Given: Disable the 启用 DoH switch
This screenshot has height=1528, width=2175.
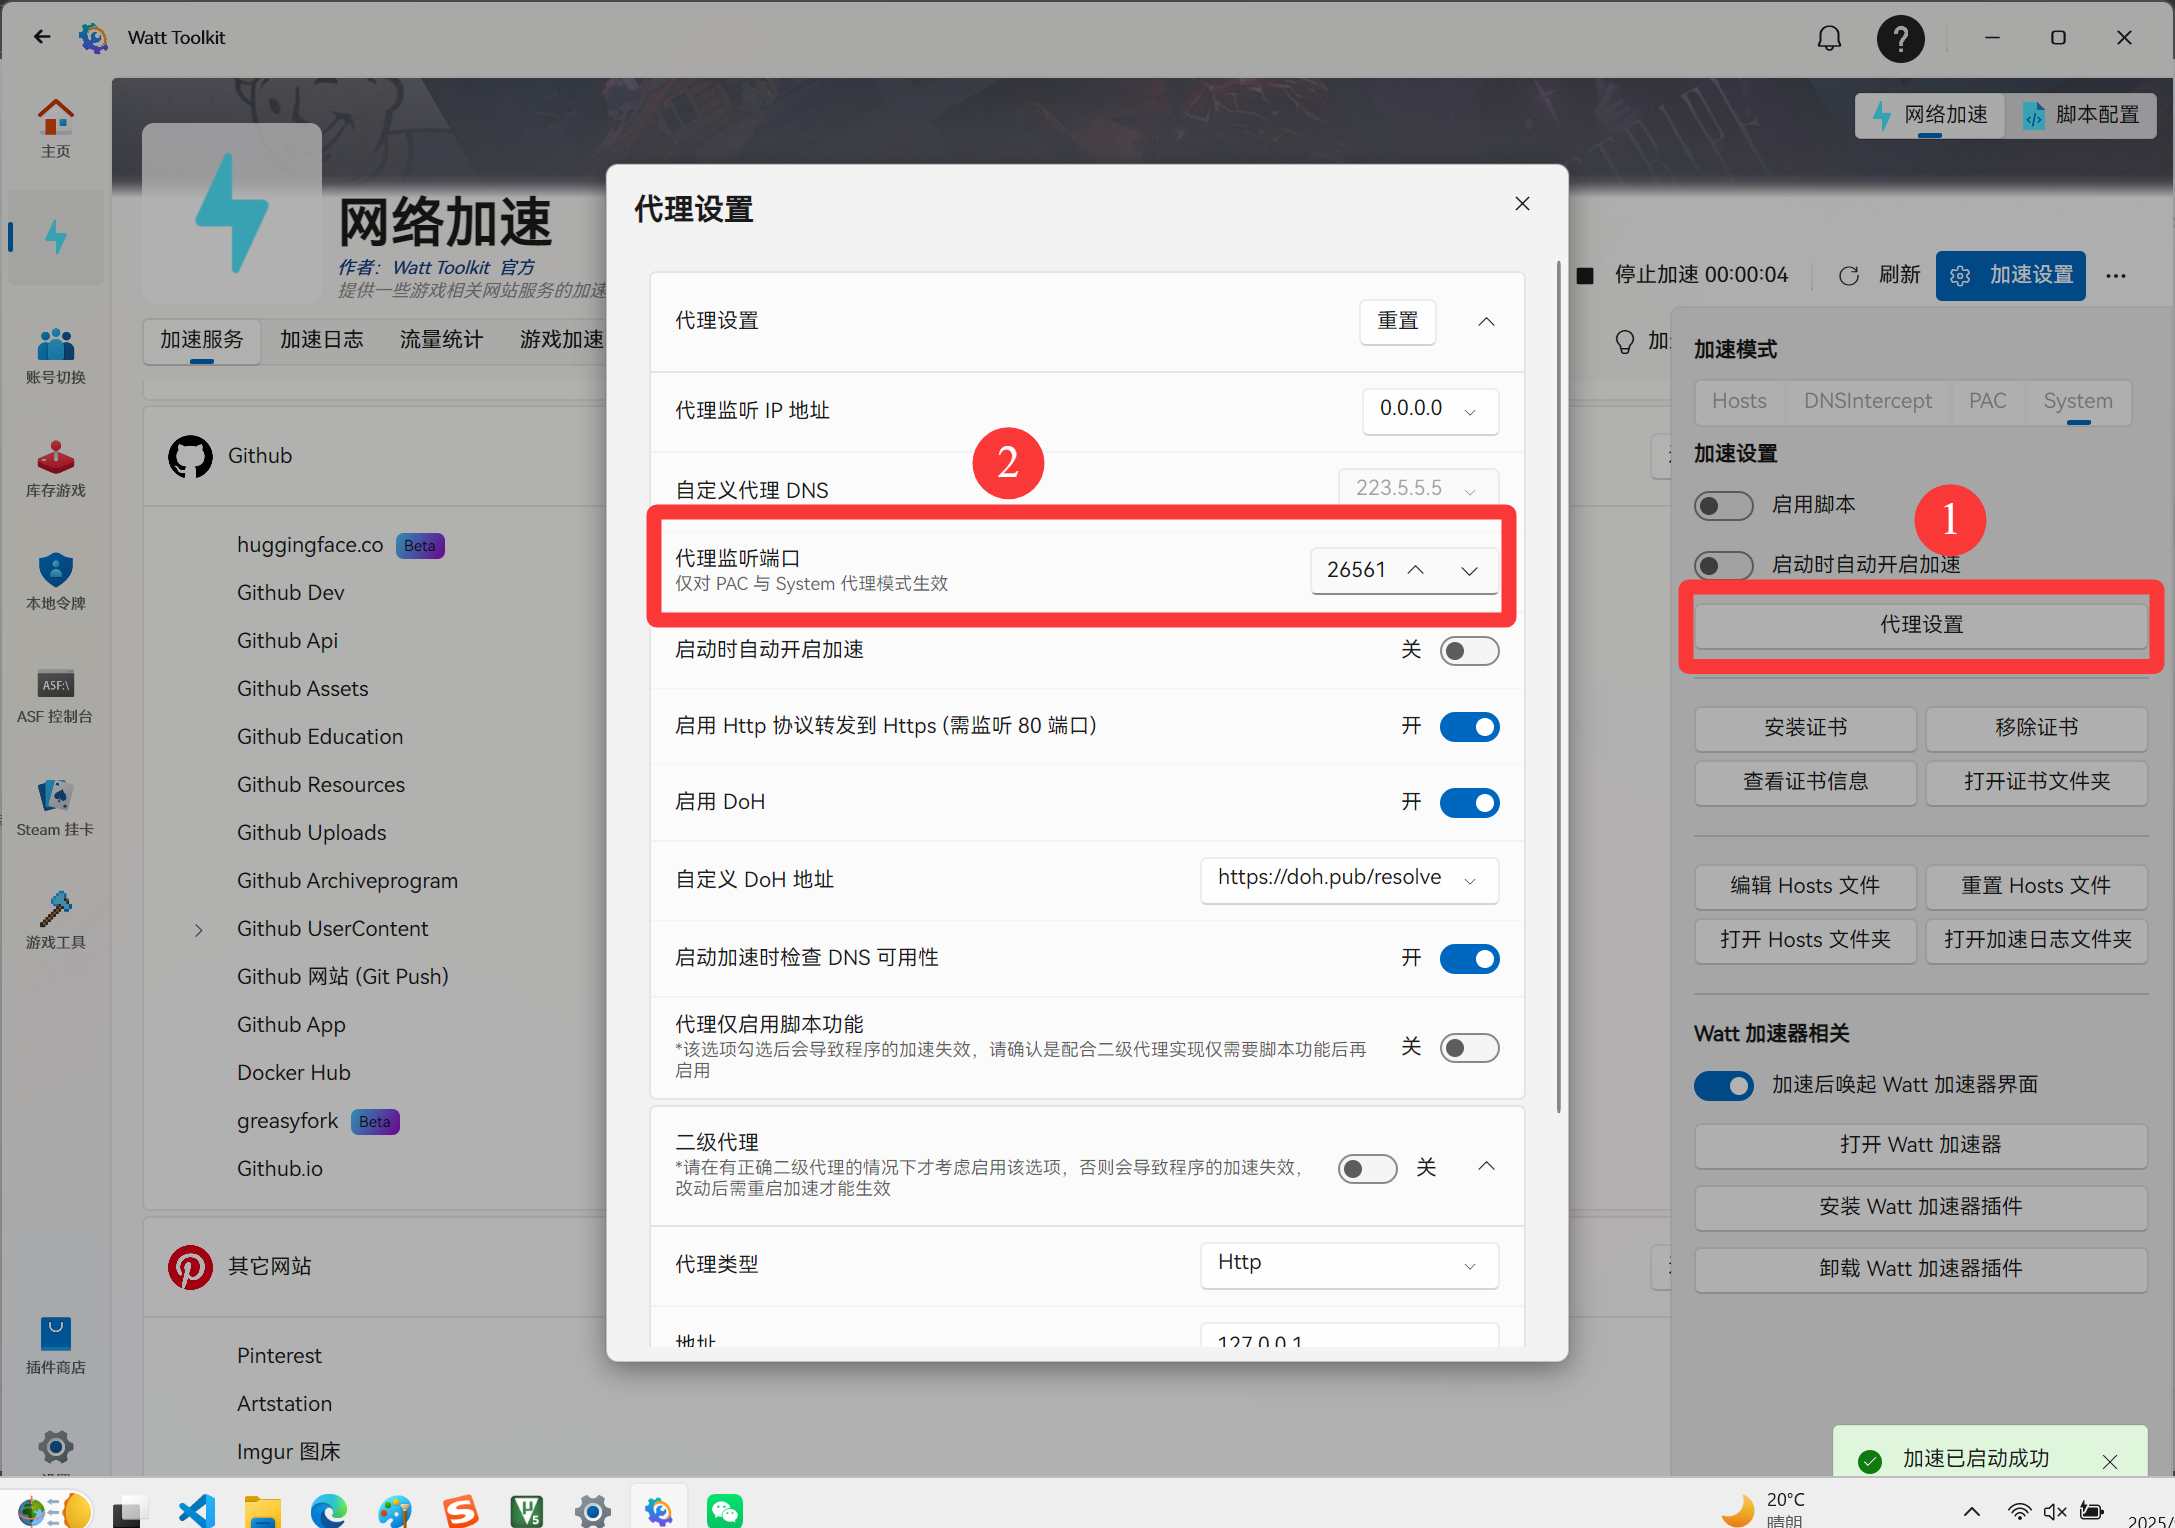Looking at the screenshot, I should point(1469,803).
